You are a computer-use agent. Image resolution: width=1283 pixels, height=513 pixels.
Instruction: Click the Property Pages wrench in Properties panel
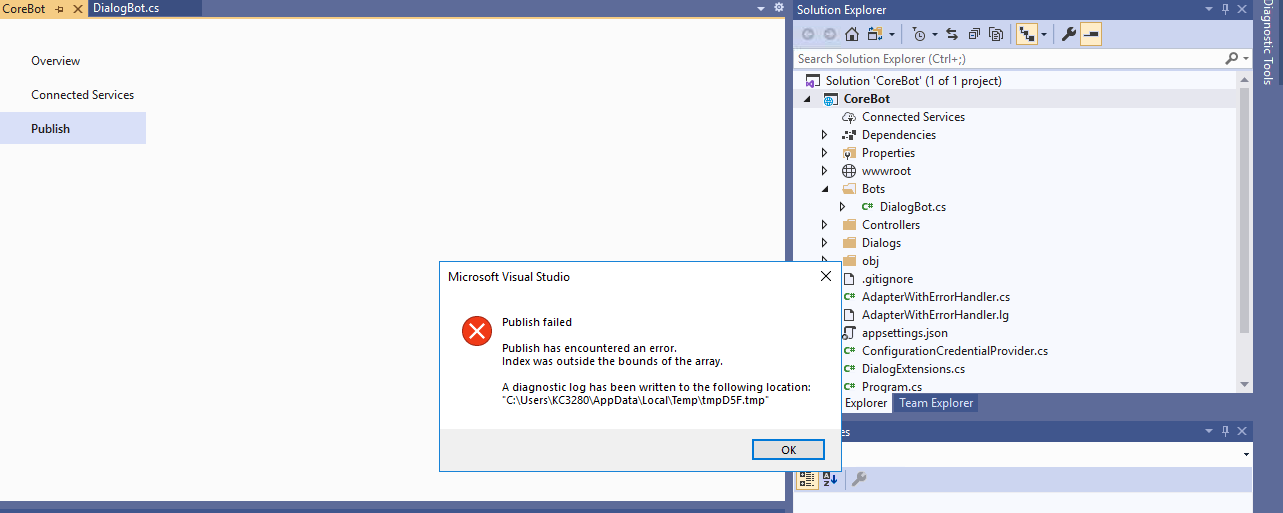[x=858, y=479]
